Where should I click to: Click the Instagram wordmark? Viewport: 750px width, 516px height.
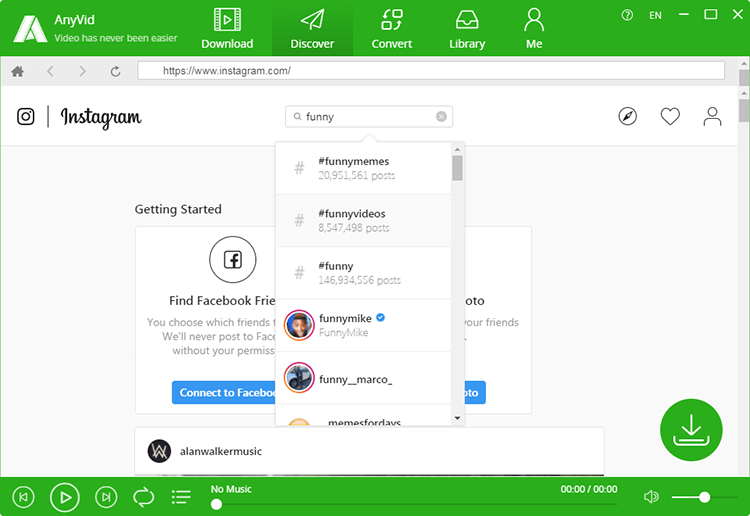pos(101,118)
